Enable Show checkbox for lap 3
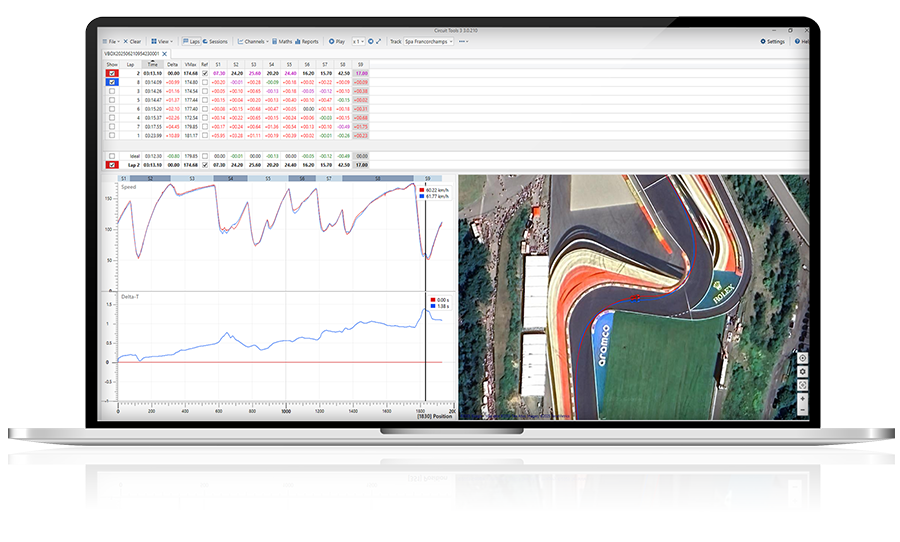Viewport: 900px width, 542px height. tap(112, 91)
